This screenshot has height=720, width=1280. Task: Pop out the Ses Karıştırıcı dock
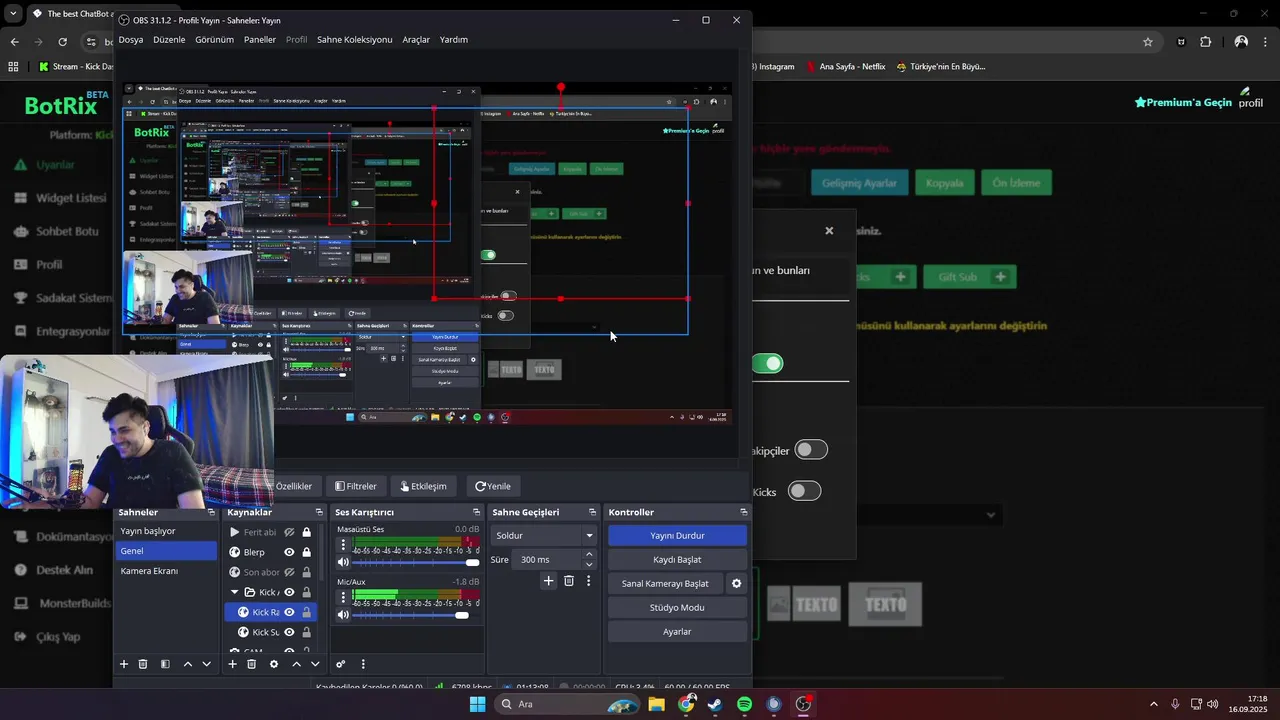tap(476, 512)
